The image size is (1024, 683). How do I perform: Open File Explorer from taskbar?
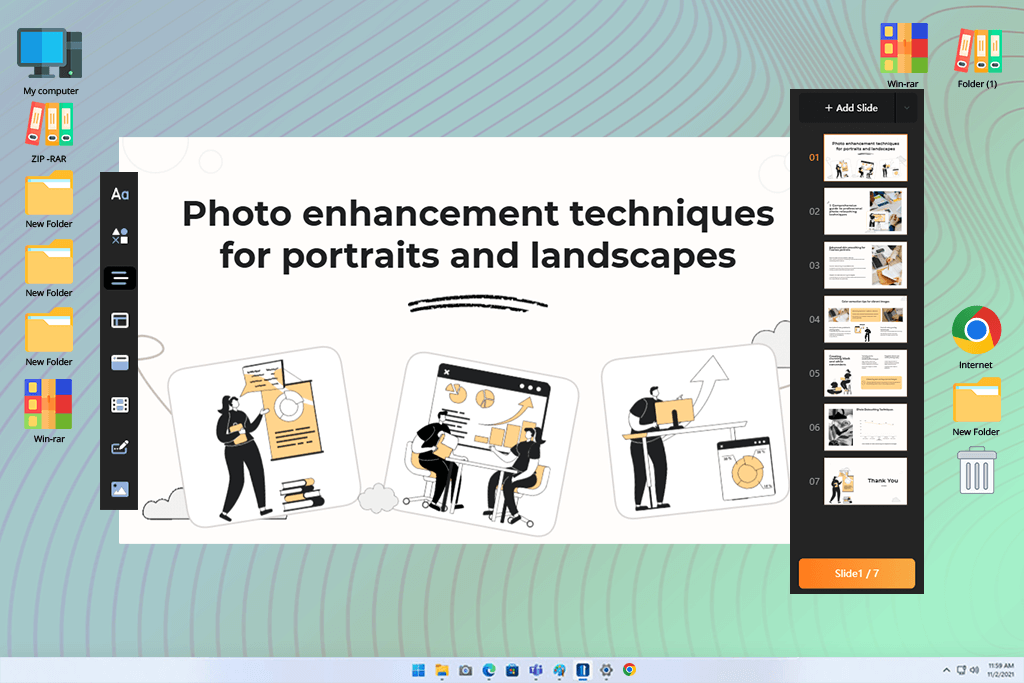[x=442, y=670]
